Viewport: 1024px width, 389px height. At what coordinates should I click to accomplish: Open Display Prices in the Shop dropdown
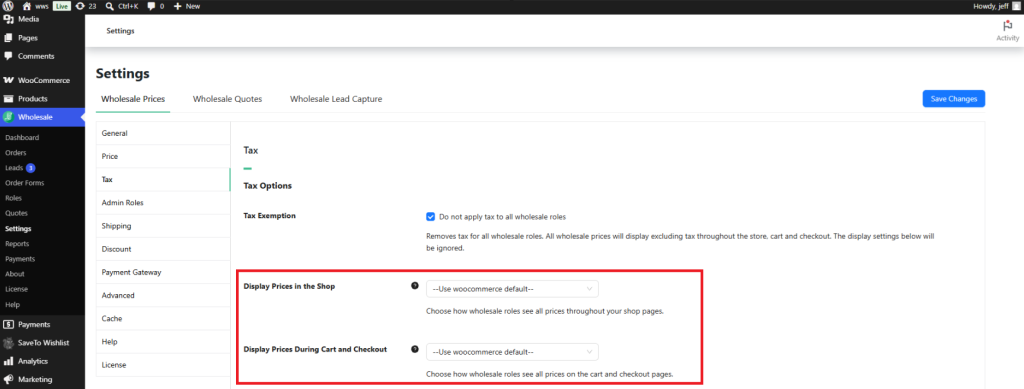512,288
